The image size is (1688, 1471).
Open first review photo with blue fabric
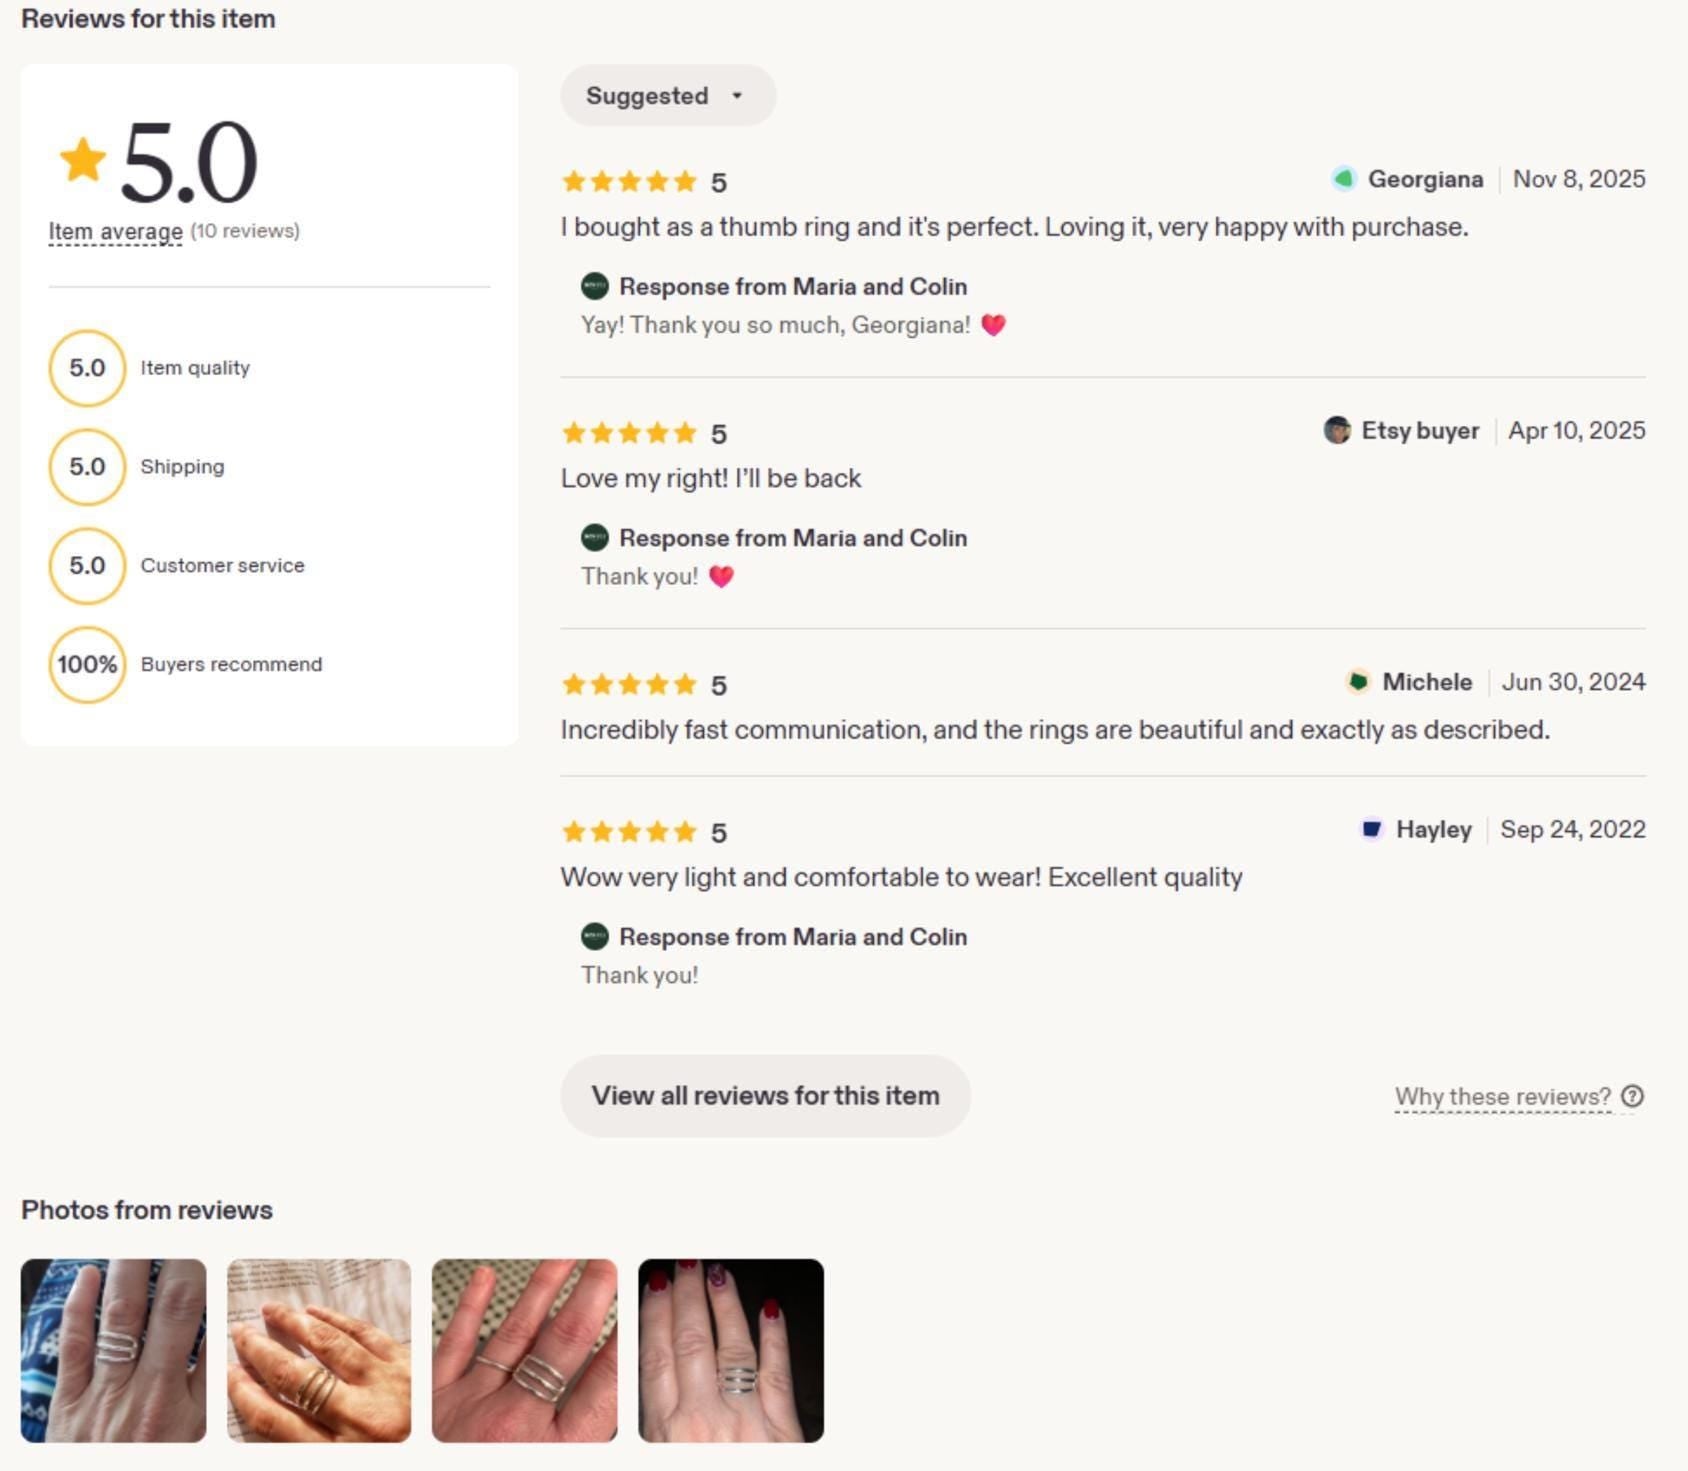(114, 1351)
